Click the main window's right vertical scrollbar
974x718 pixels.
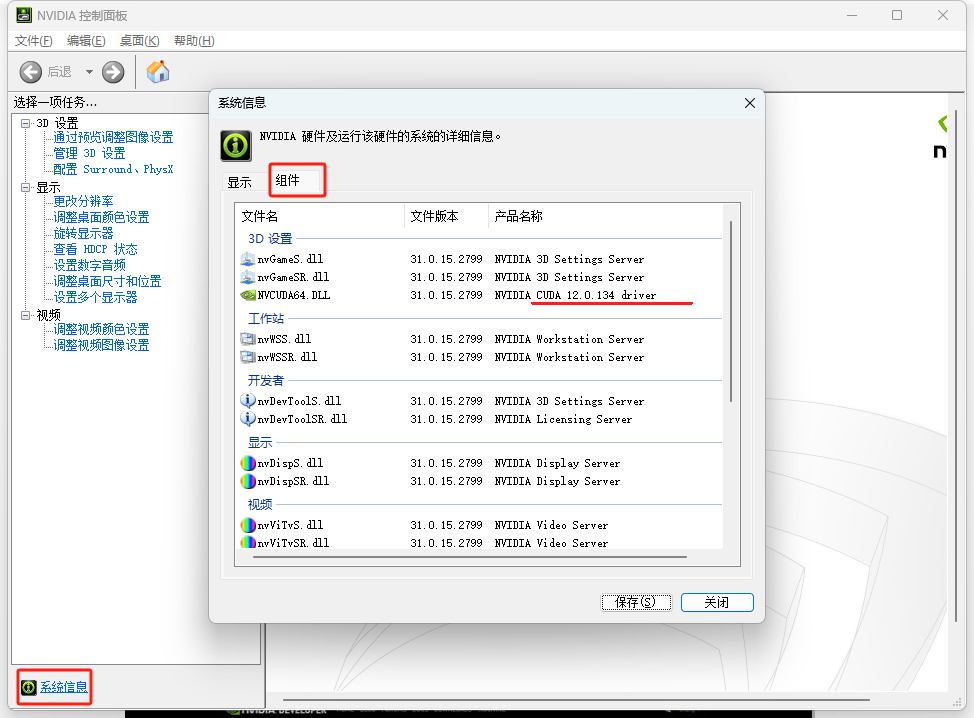coord(956,366)
